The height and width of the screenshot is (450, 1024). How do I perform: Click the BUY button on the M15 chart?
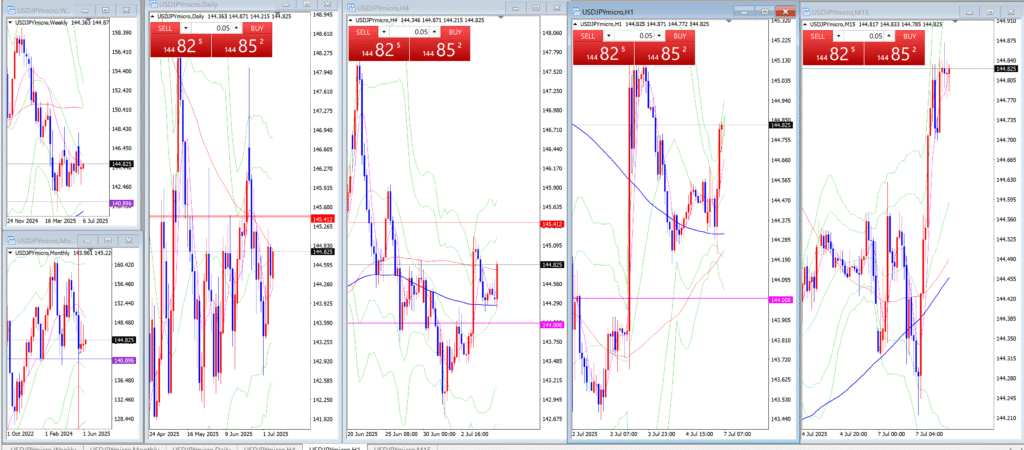coord(910,36)
